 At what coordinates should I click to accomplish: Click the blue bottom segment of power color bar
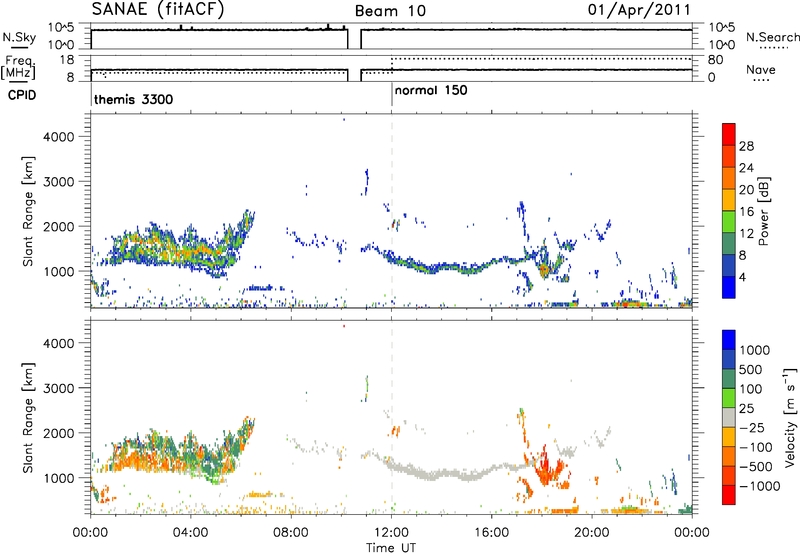click(x=729, y=287)
